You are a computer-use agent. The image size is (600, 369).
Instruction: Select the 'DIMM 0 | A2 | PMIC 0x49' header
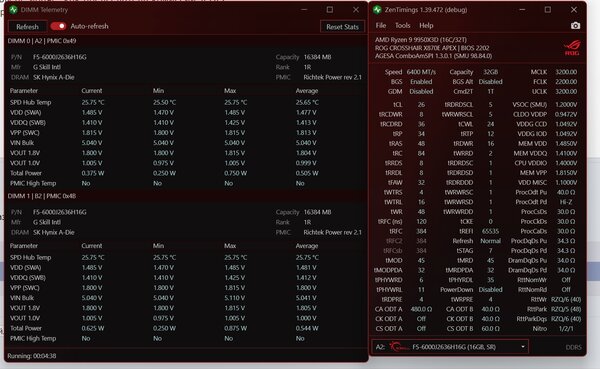pos(42,41)
